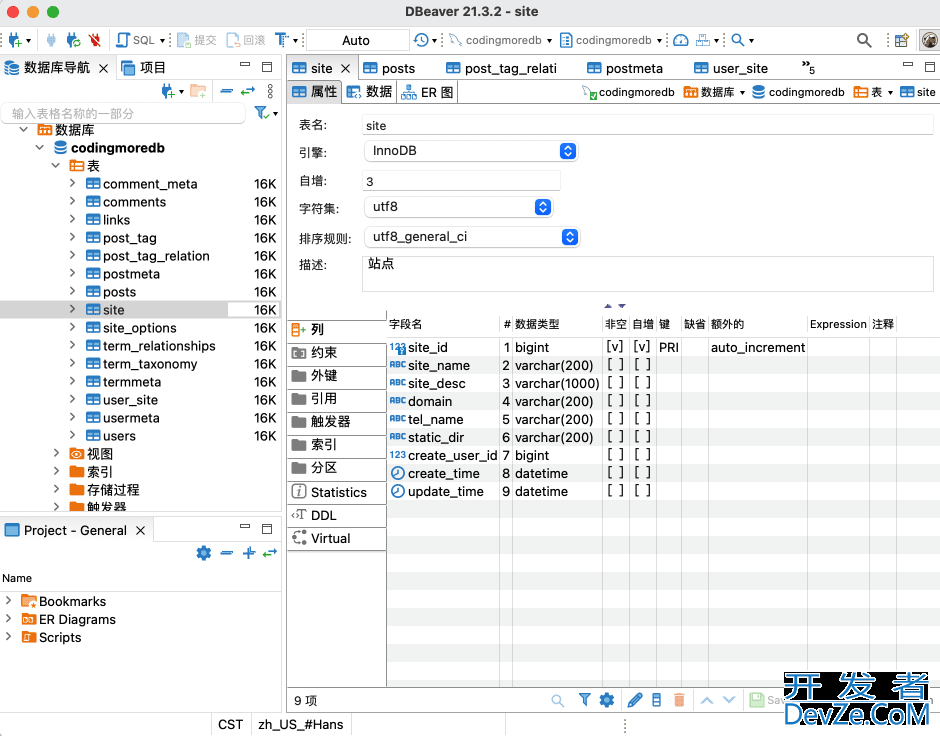Viewport: 940px width, 736px height.
Task: Create new folder in database navigator
Action: pos(198,91)
